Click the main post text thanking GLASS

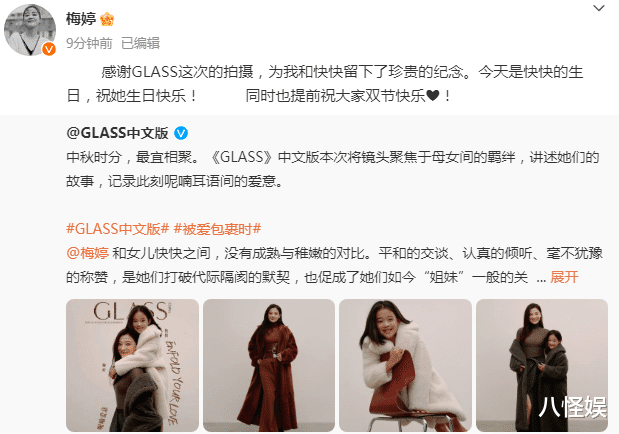point(325,84)
